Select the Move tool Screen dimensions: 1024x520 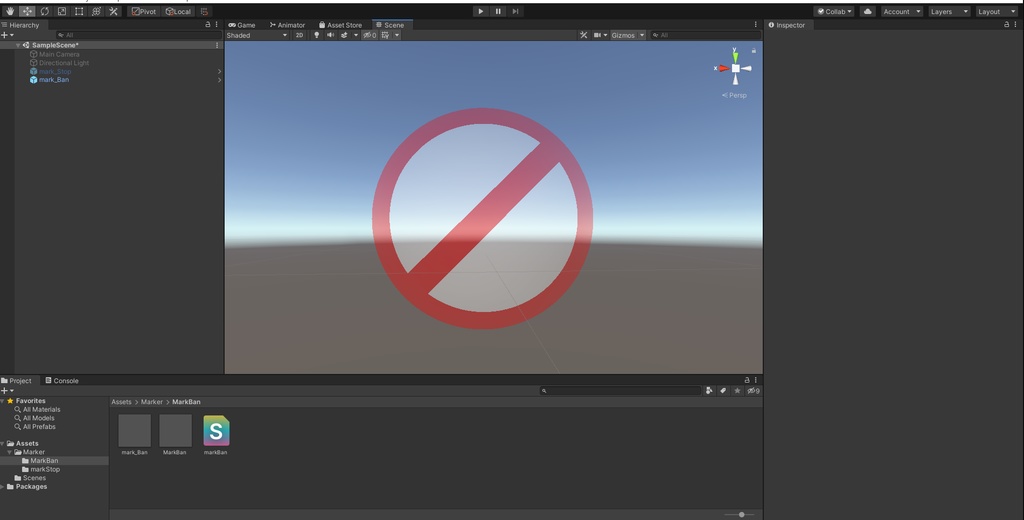(x=27, y=11)
